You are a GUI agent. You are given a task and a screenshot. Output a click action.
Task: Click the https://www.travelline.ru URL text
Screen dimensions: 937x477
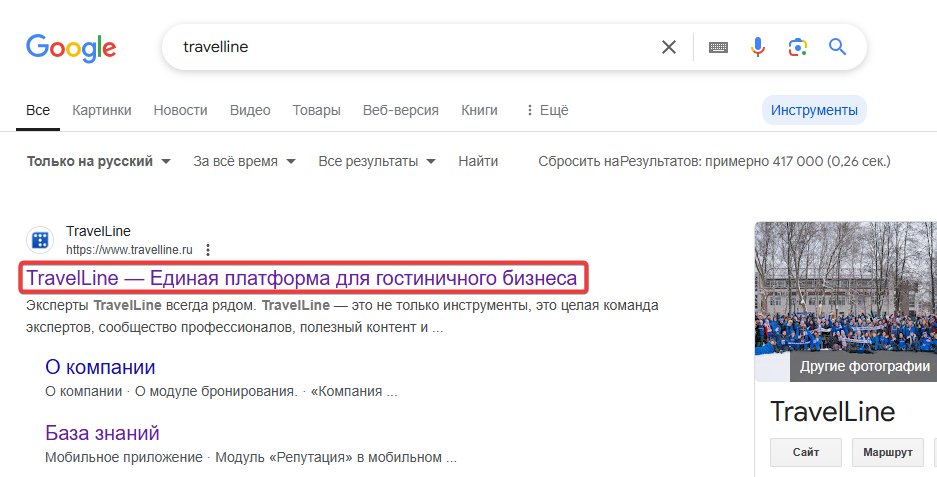(x=129, y=250)
